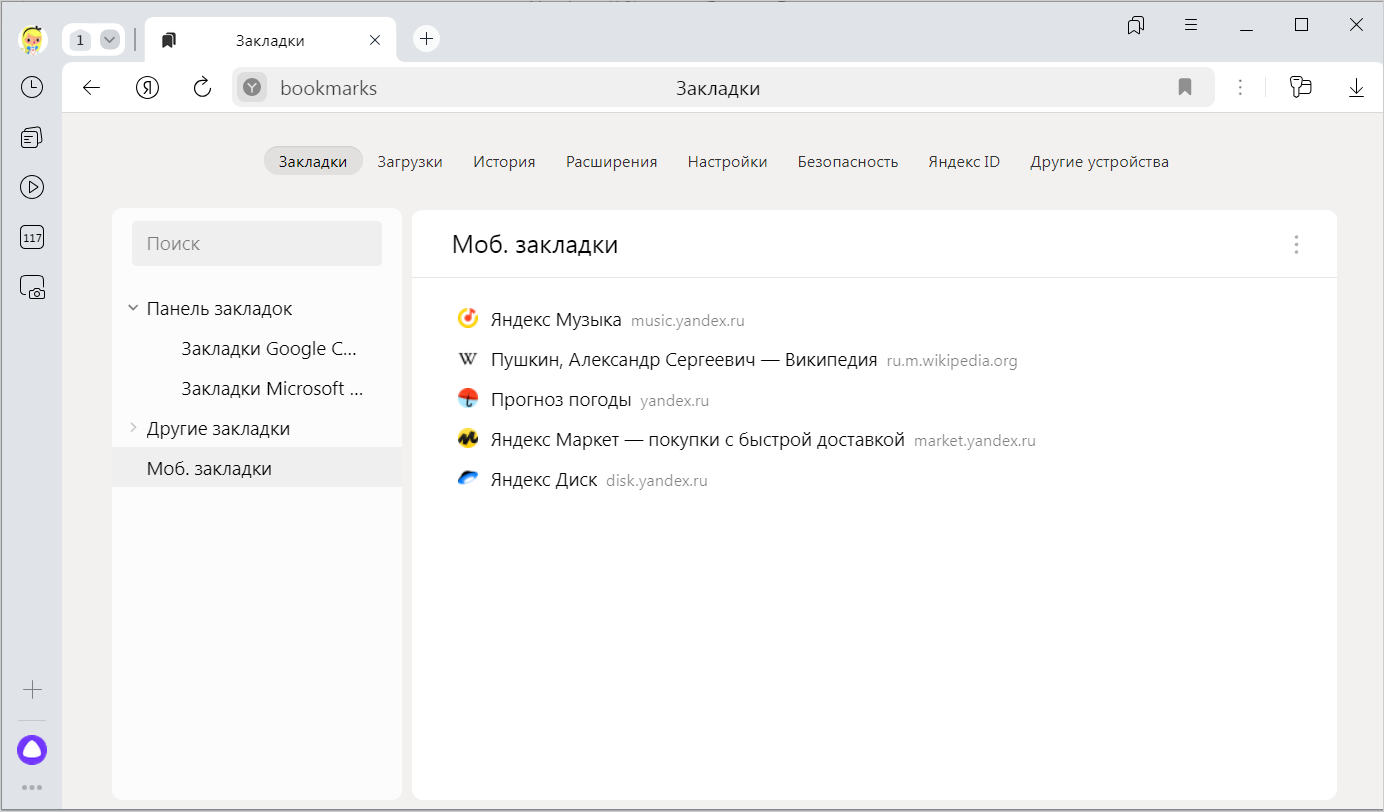Open the downloads arrow icon
This screenshot has width=1384, height=812.
1356,88
